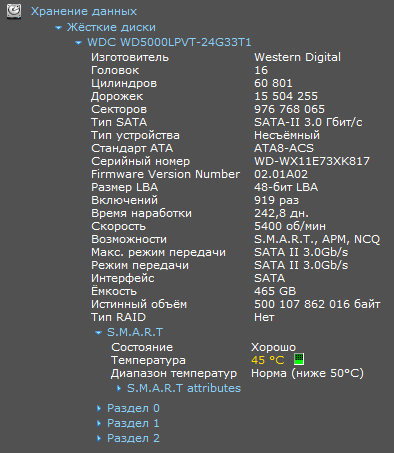Click the Режим передачи row label

140,265
